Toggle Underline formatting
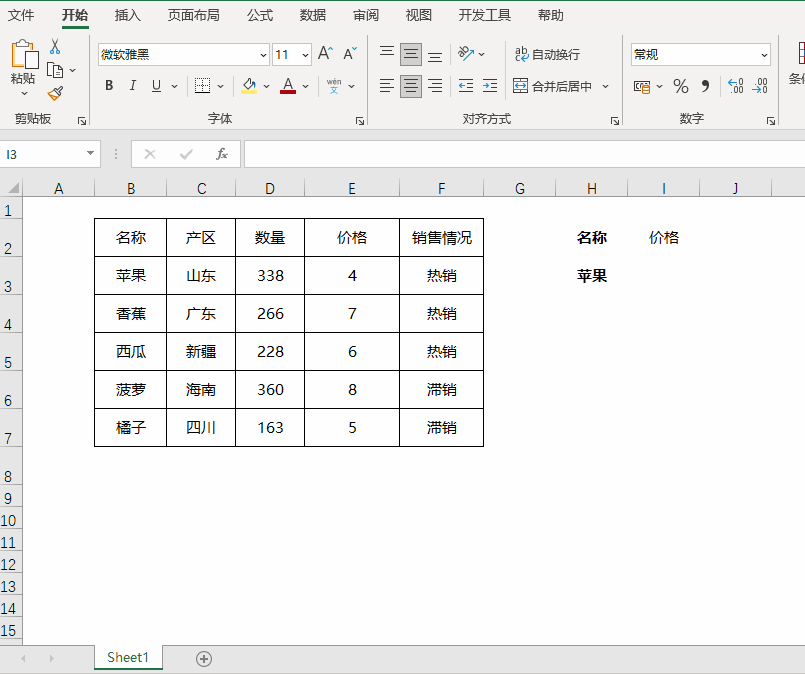This screenshot has width=805, height=674. tap(157, 86)
